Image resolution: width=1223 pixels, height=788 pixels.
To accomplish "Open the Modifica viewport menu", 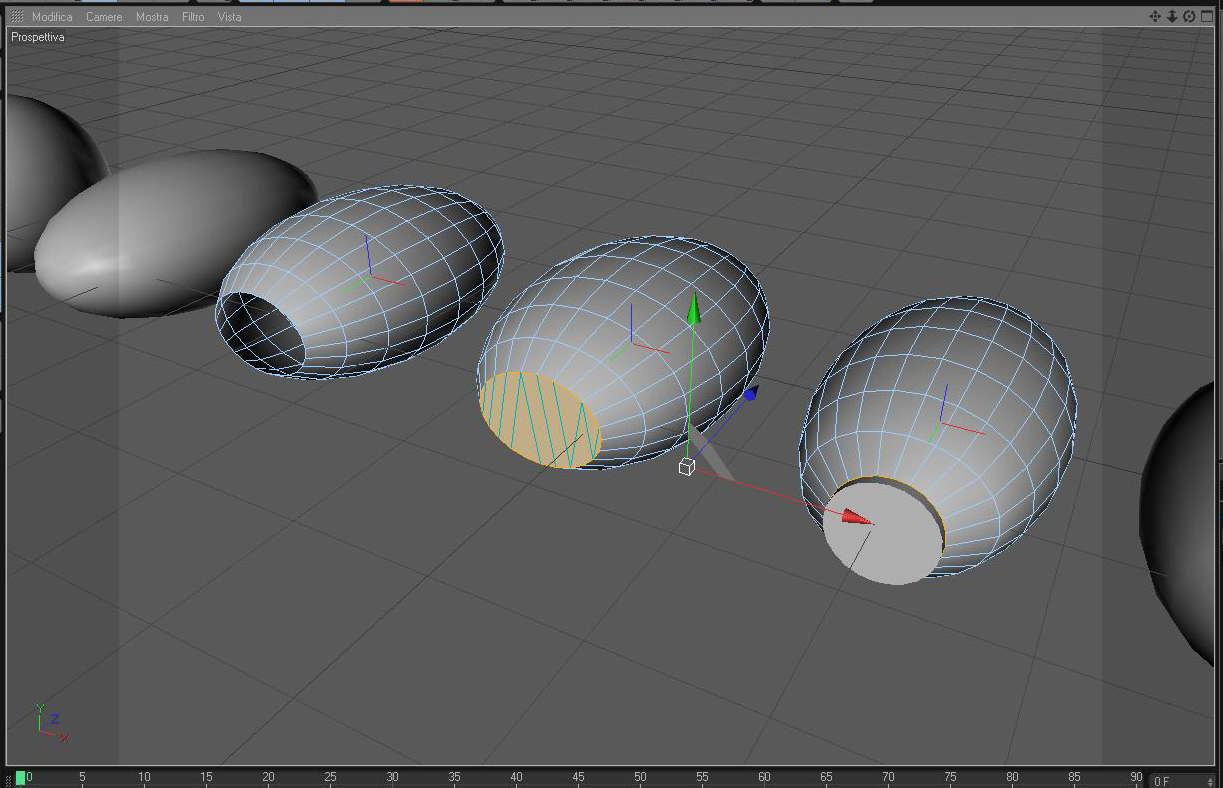I will [x=52, y=17].
